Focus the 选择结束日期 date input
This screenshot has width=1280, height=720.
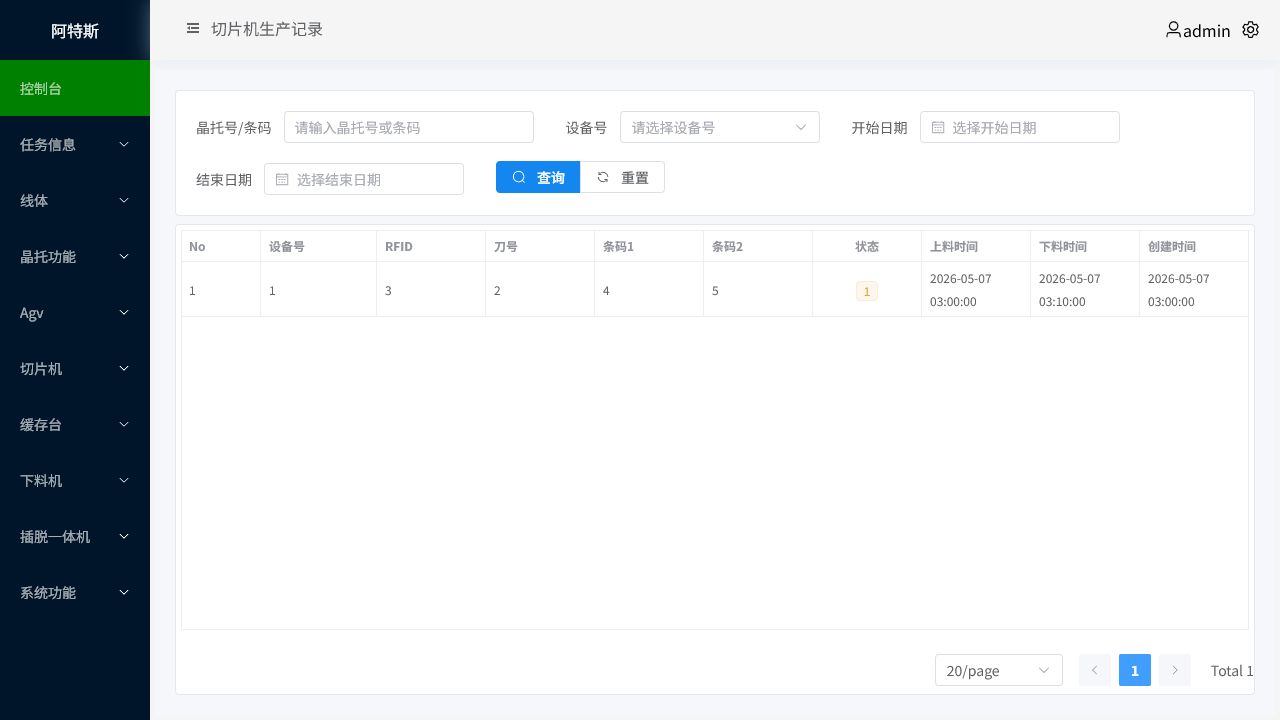(364, 179)
